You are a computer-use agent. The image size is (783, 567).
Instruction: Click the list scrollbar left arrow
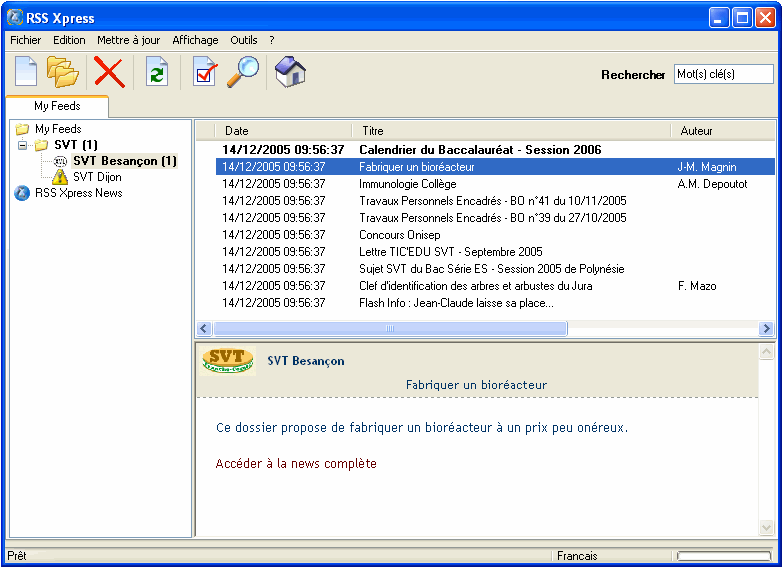(203, 328)
